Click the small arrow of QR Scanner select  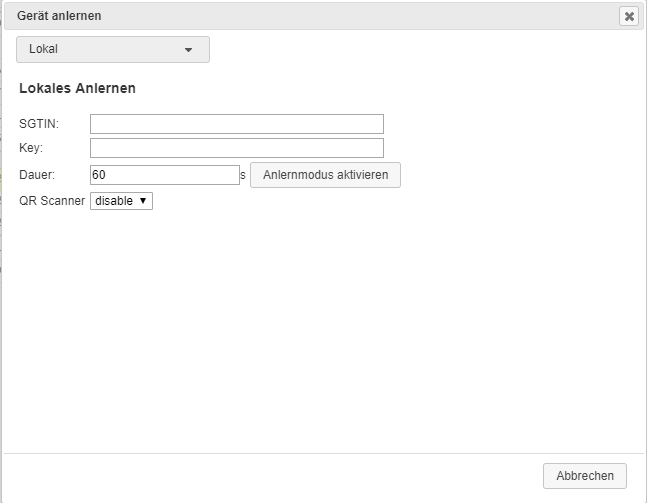tap(144, 201)
